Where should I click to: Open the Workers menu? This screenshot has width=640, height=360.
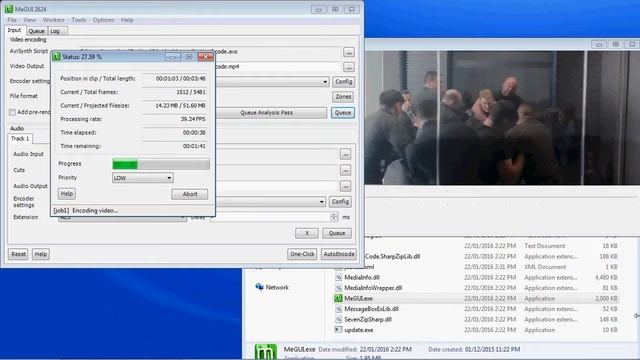[53, 20]
